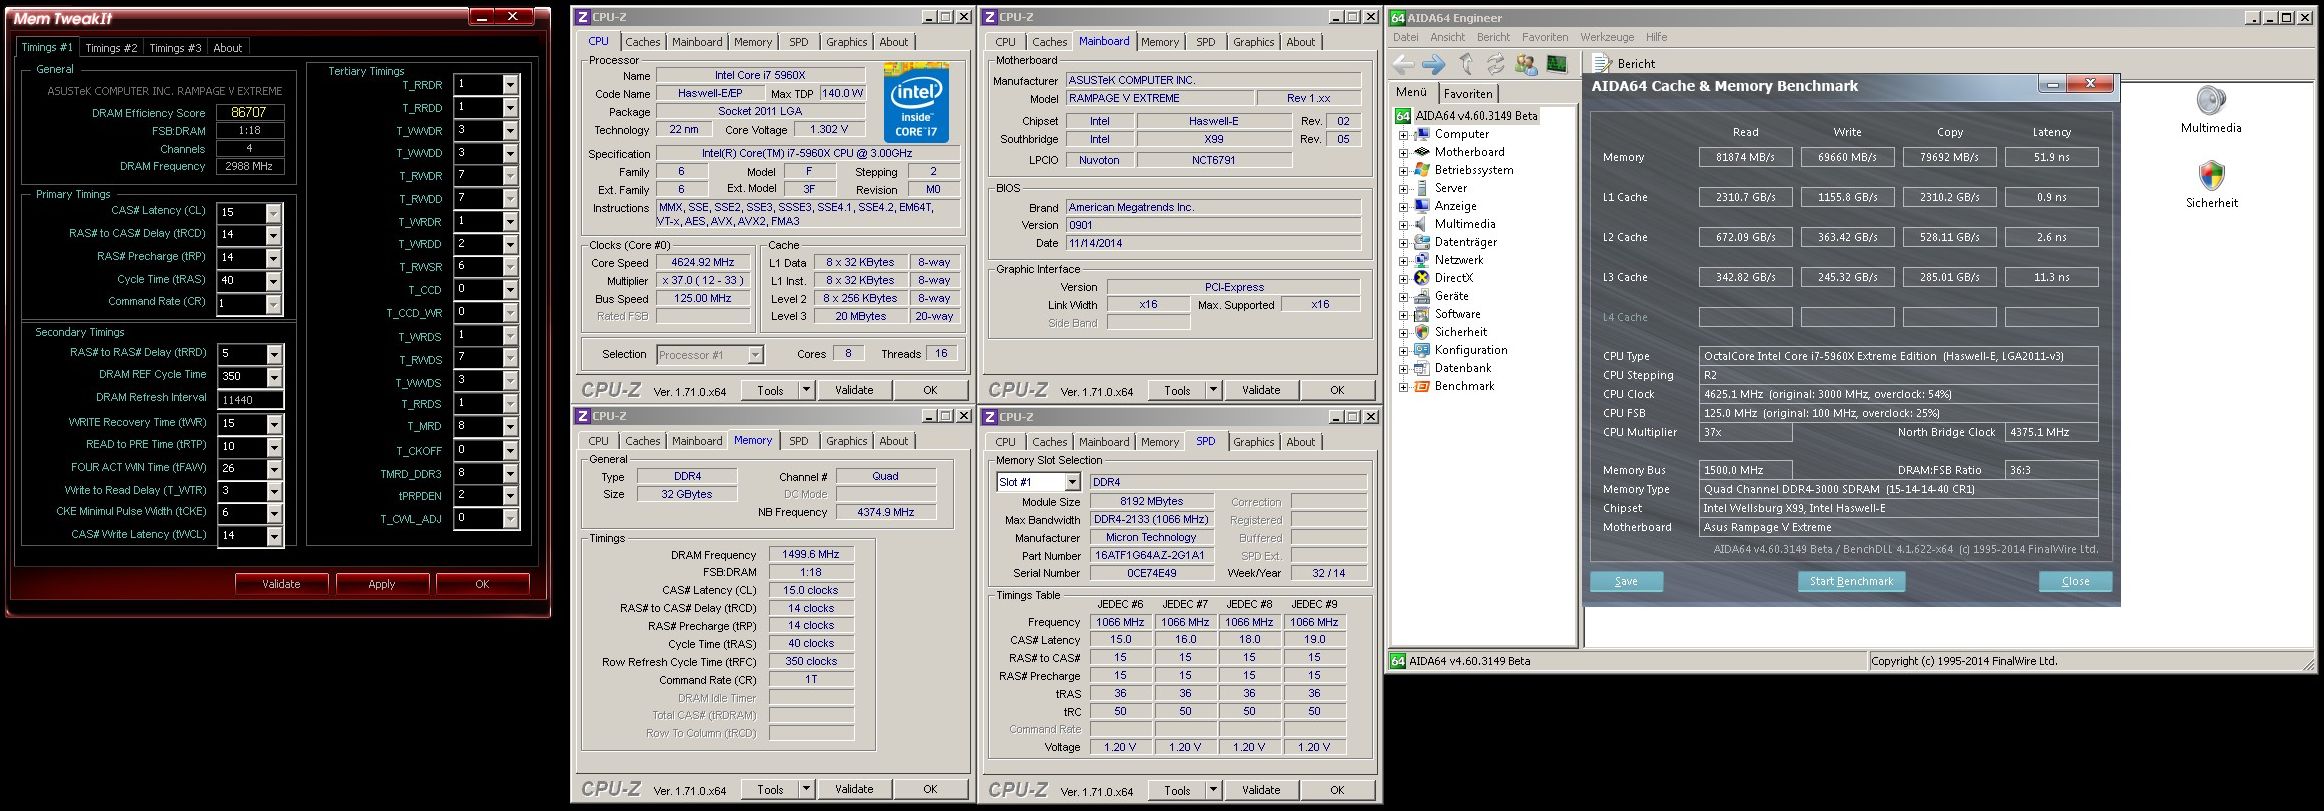
Task: Open Tools dropdown arrow in CPU-Z CPU window
Action: pyautogui.click(x=806, y=390)
